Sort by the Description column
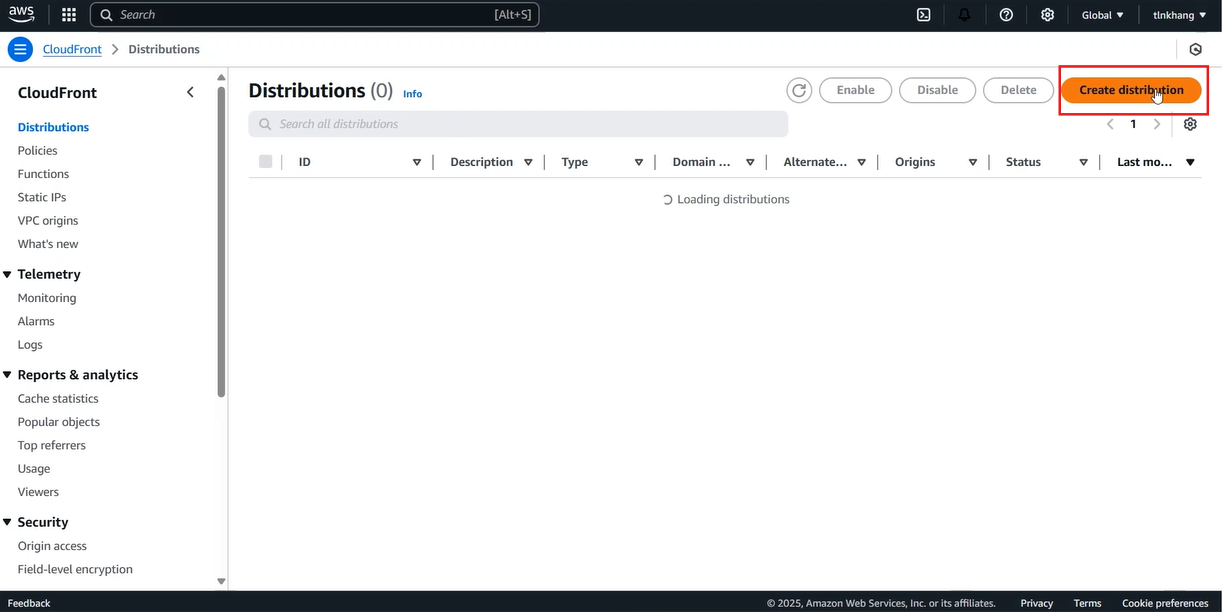This screenshot has height=612, width=1222. 528,162
